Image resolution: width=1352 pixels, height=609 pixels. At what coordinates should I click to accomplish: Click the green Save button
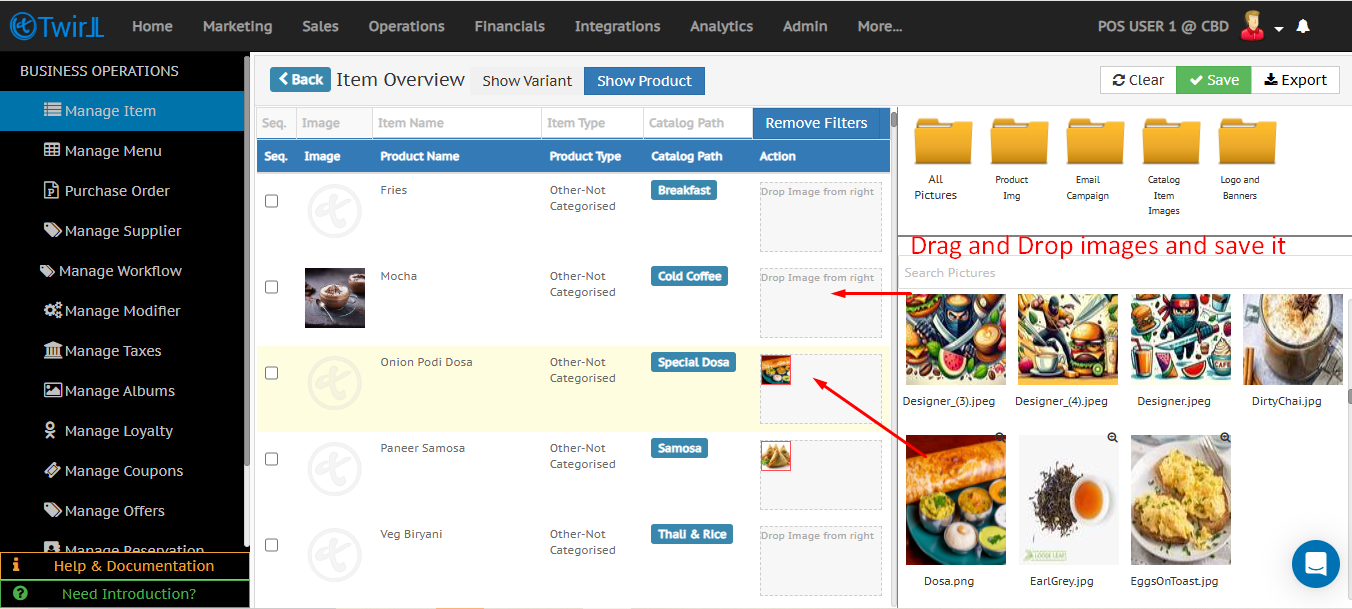pyautogui.click(x=1213, y=80)
